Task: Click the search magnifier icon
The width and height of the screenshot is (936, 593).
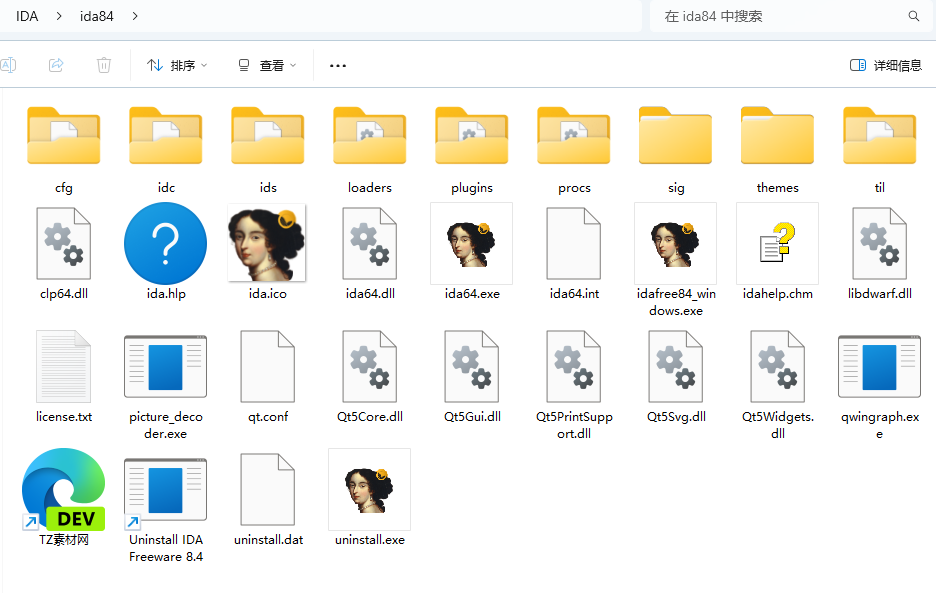Action: click(913, 16)
